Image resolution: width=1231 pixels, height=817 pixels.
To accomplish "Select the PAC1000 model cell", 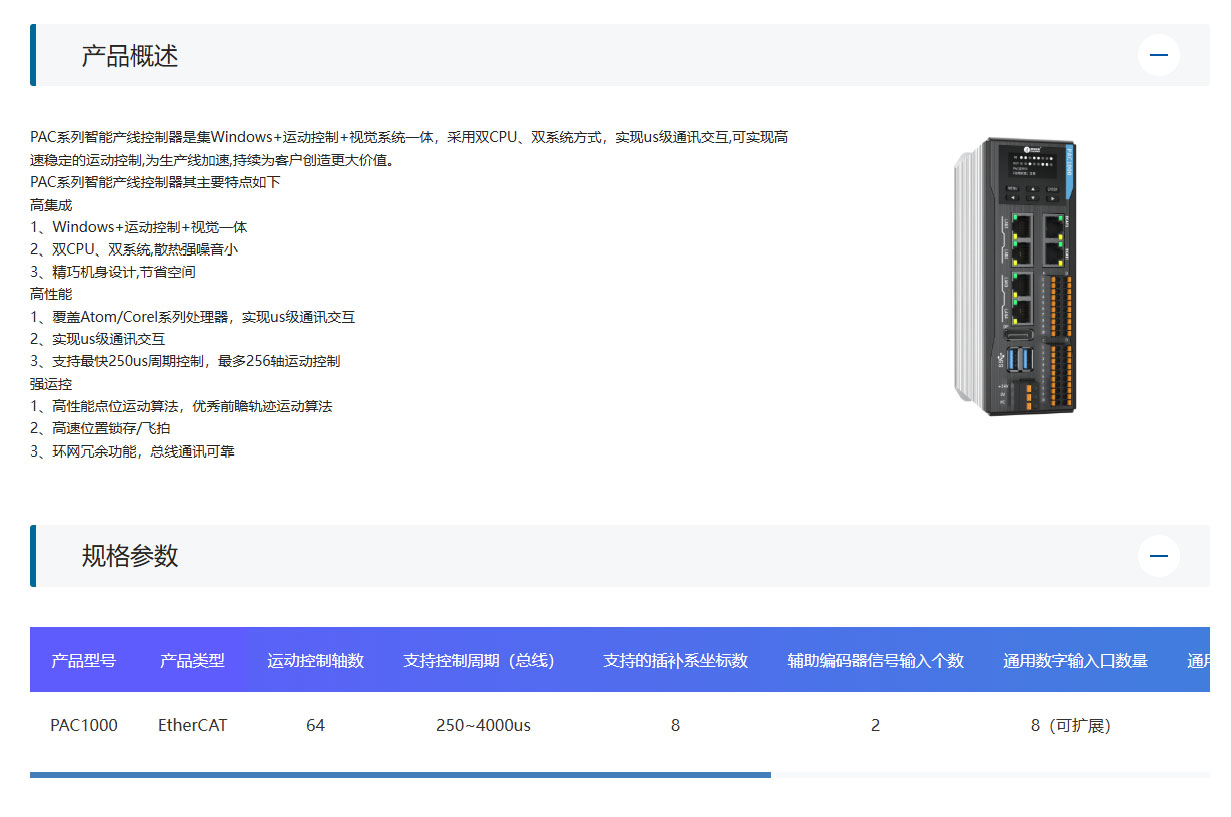I will (83, 725).
